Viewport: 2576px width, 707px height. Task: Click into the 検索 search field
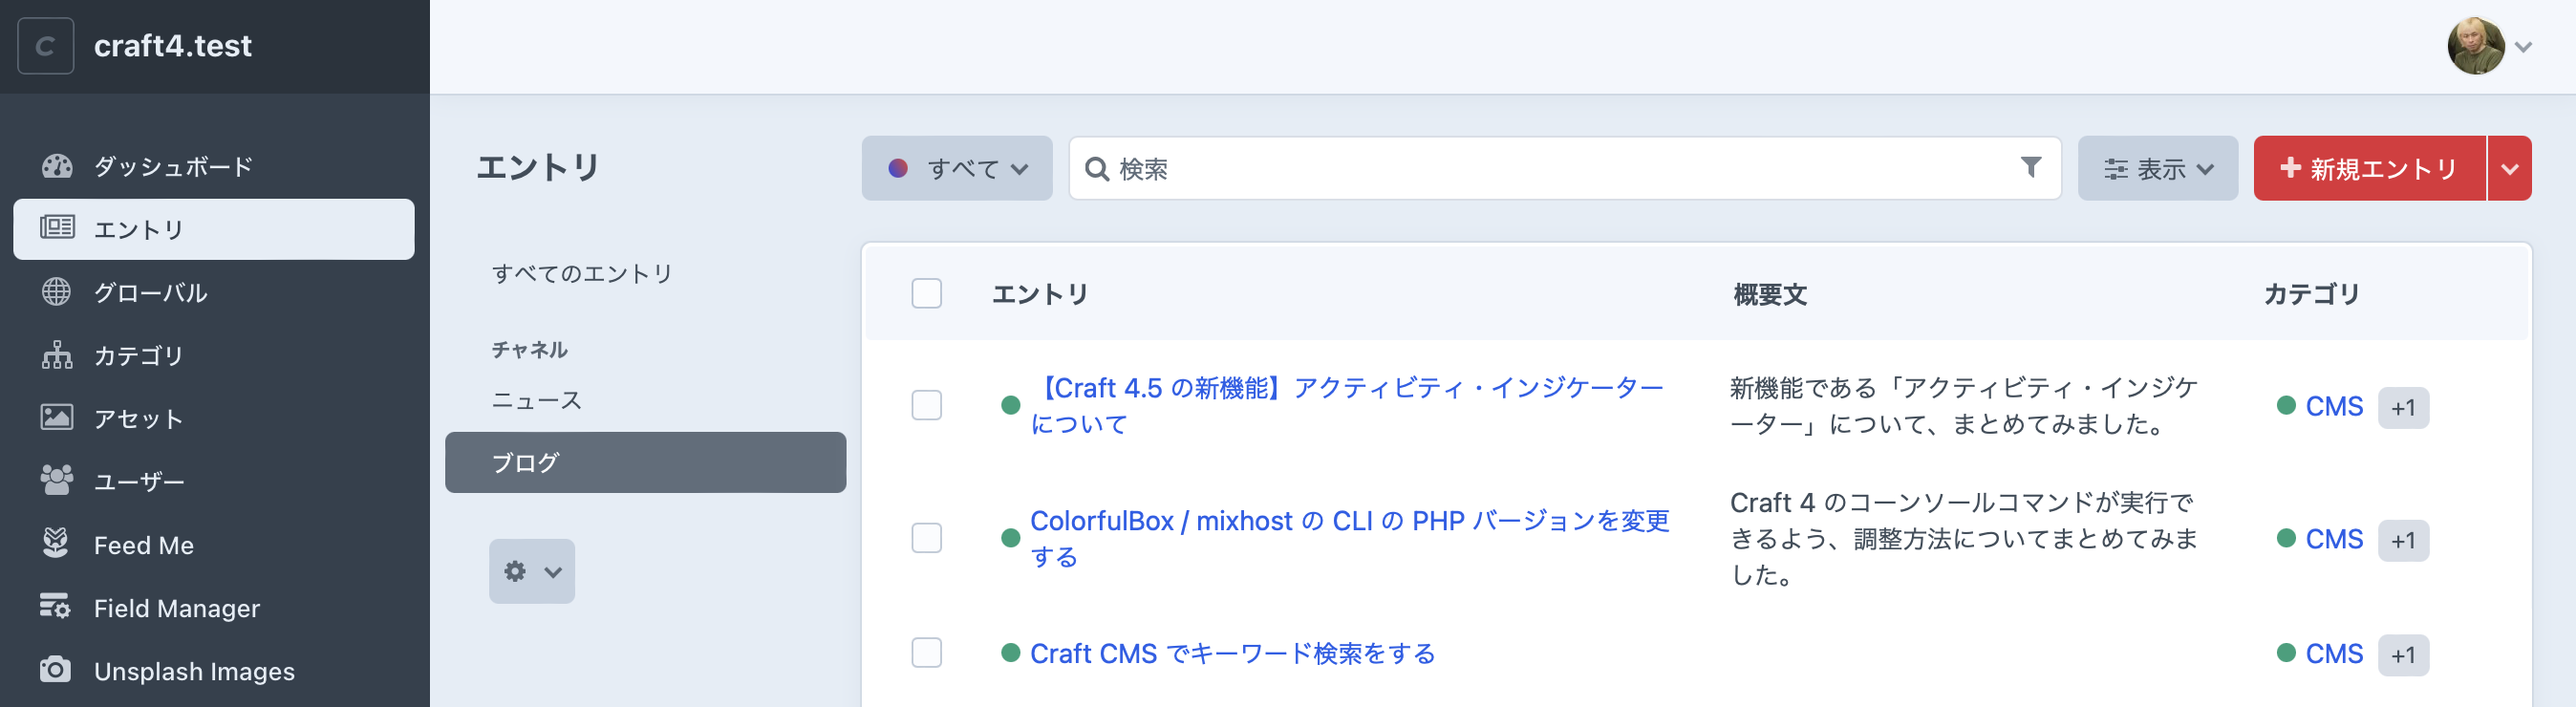coord(1560,169)
